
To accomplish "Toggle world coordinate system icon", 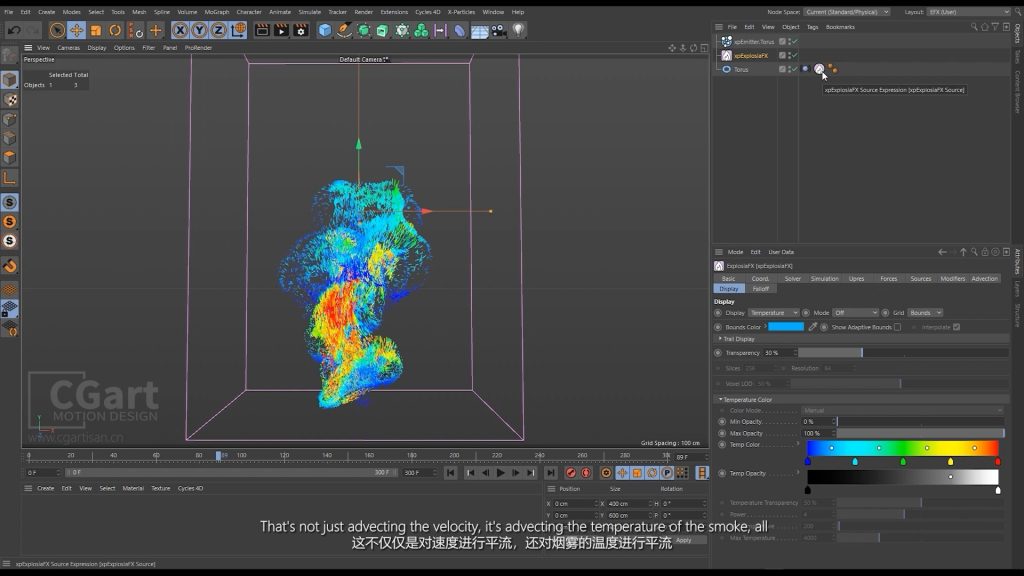I will tap(238, 30).
